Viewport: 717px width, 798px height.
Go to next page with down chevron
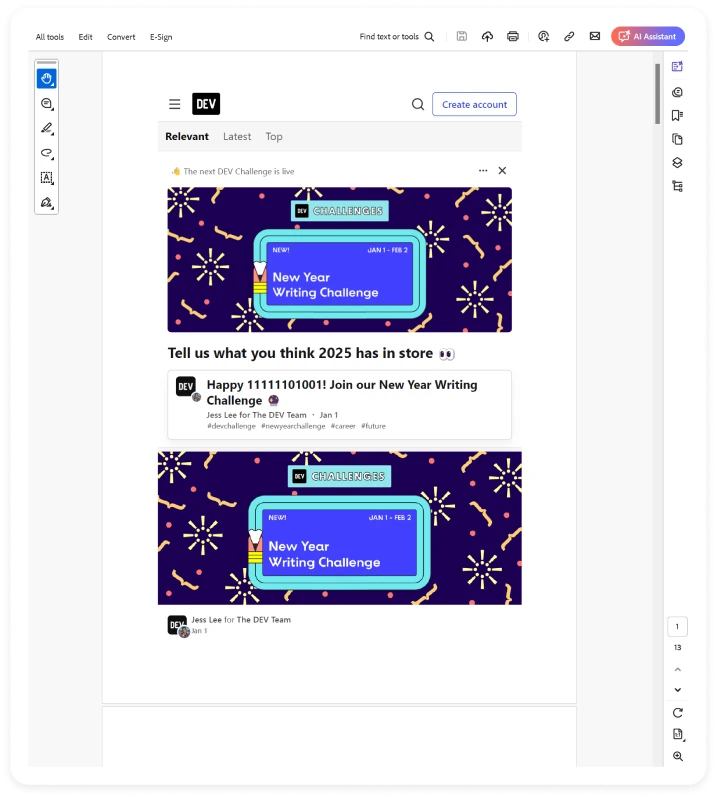(677, 690)
